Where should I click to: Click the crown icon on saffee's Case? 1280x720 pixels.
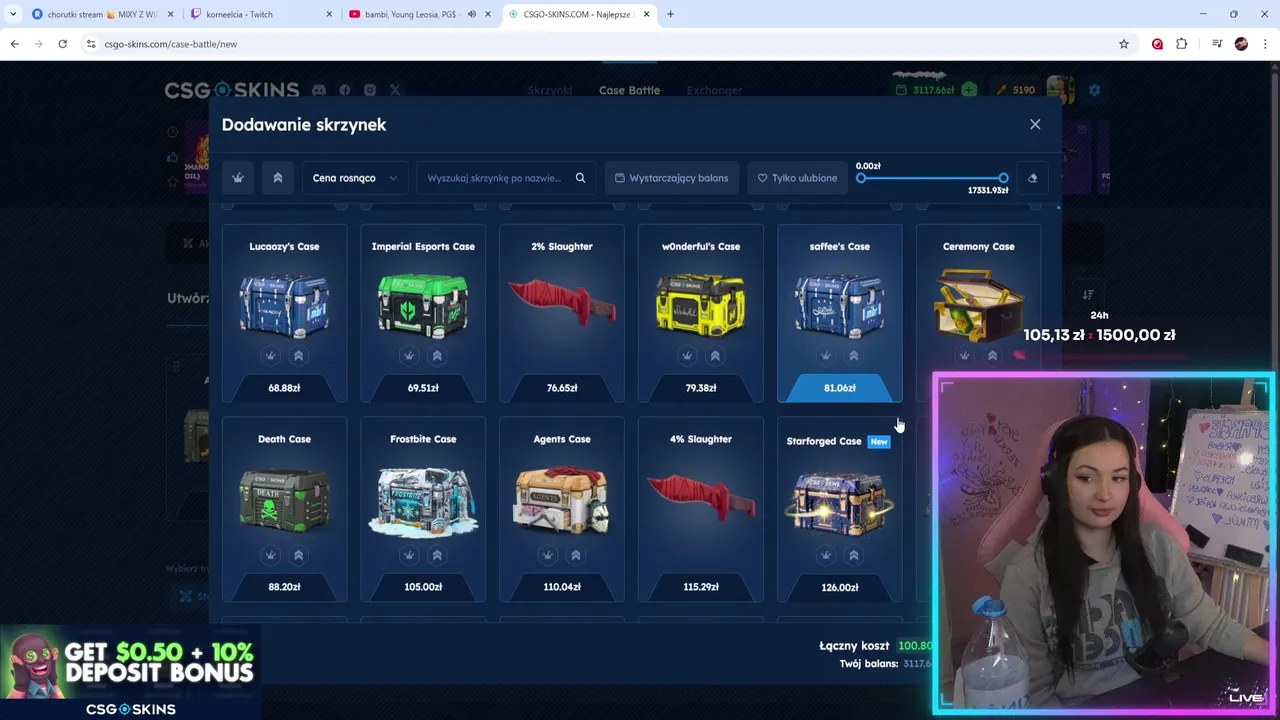click(x=826, y=356)
